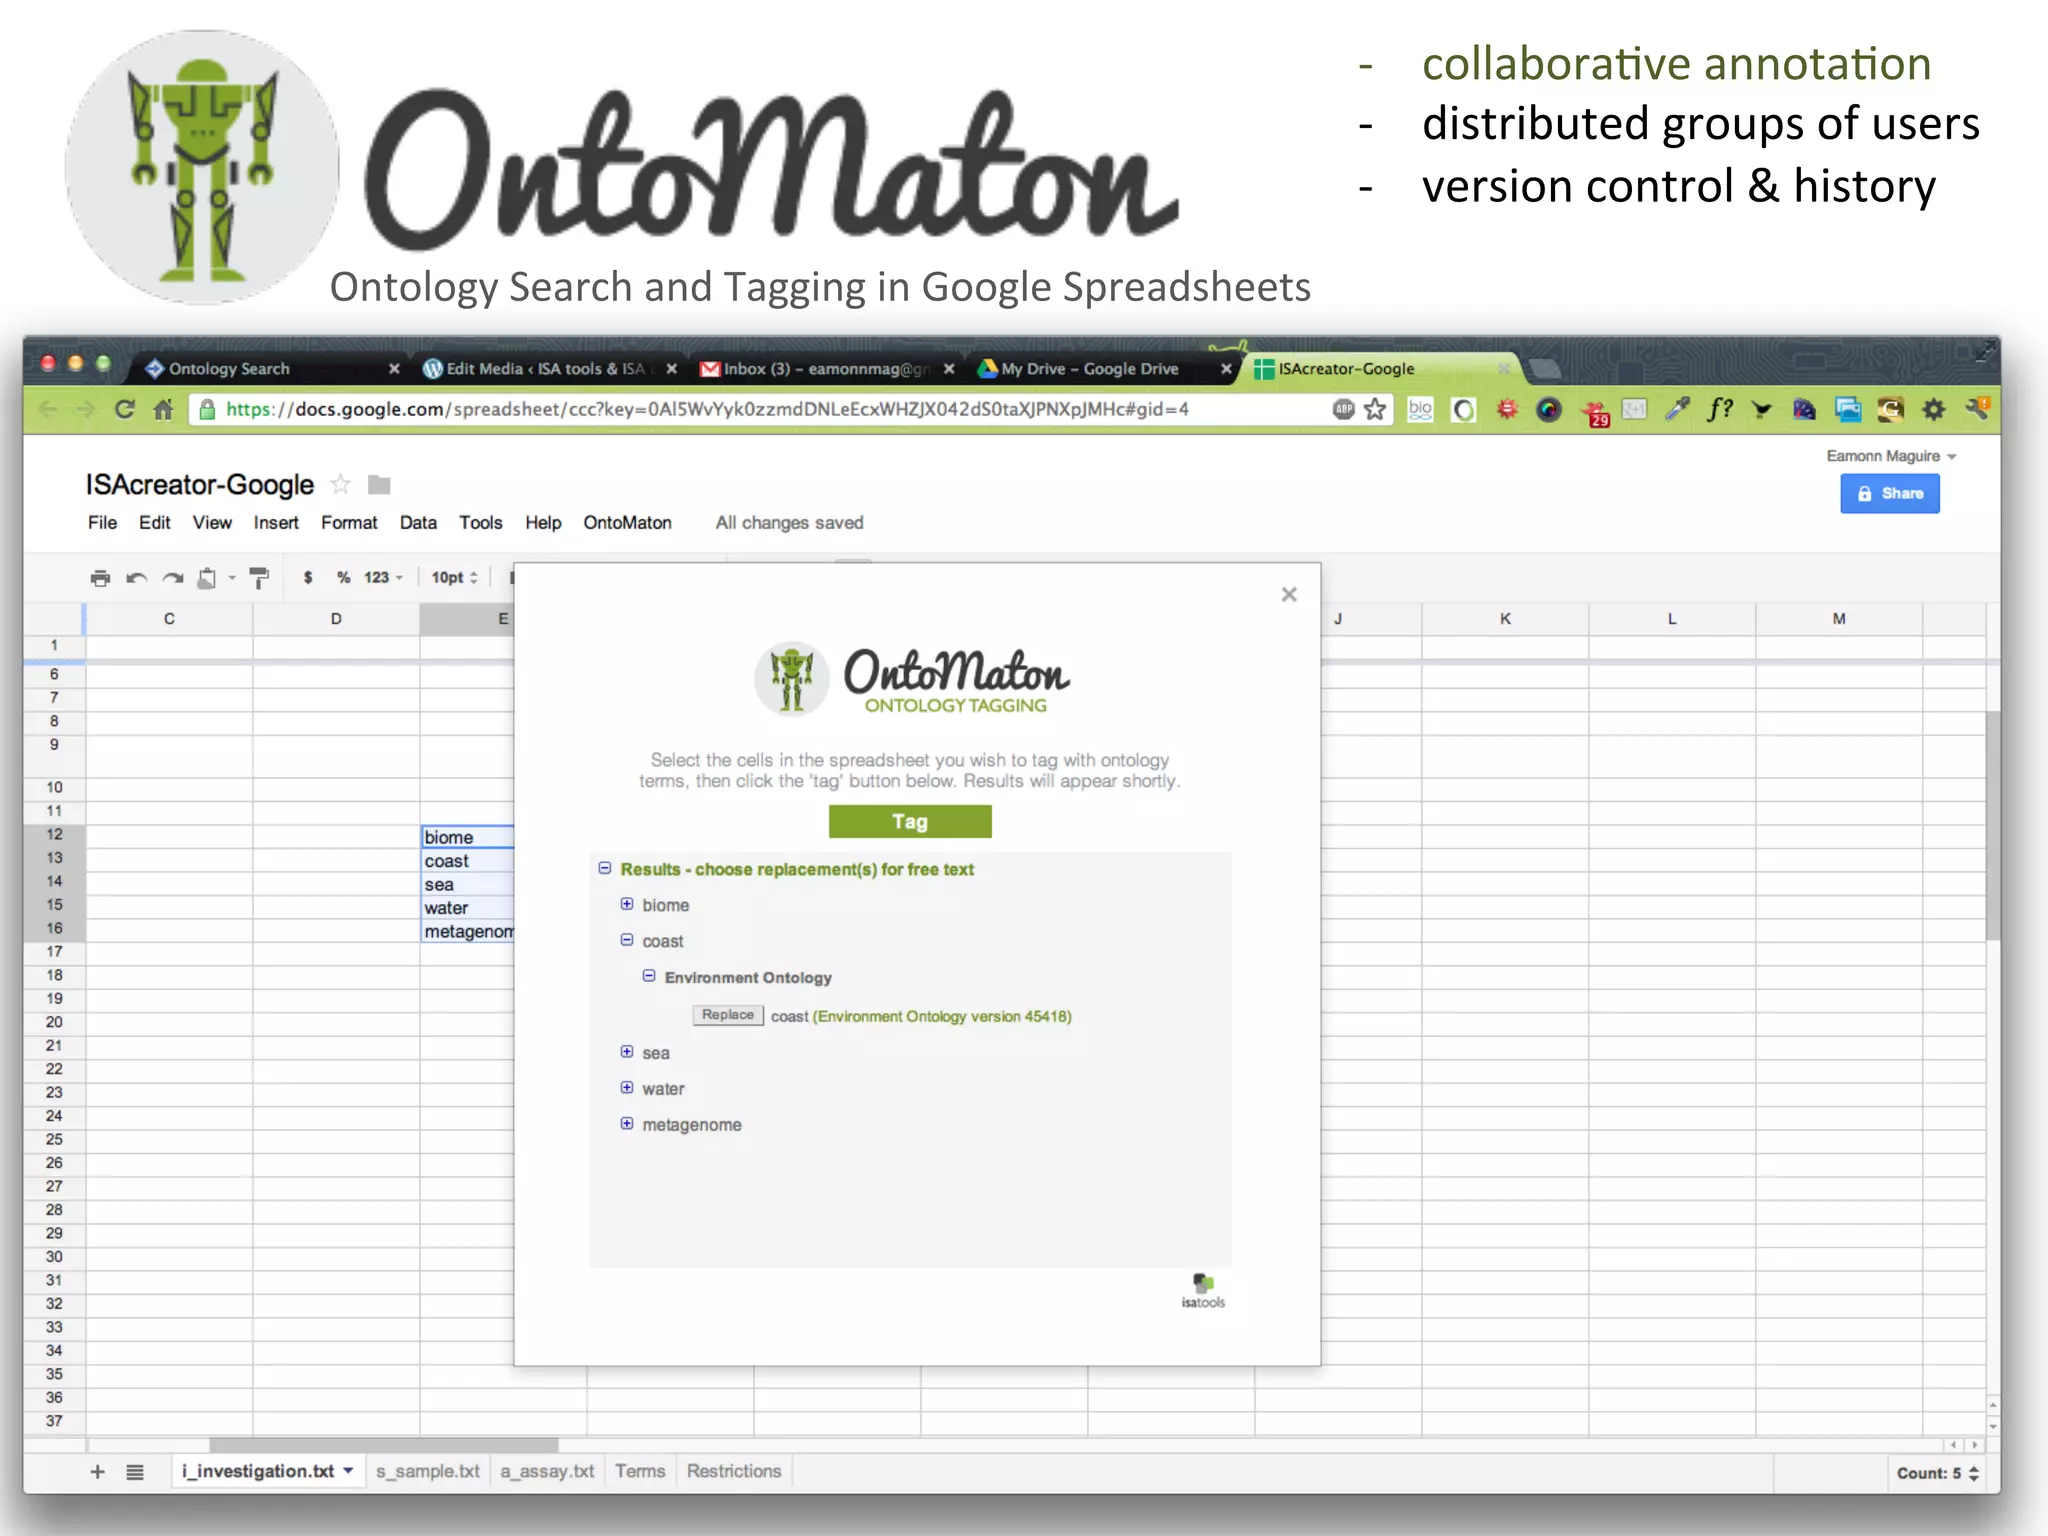Screen dimensions: 2048x1536
Task: Star the ISAcreator-Google document
Action: click(x=340, y=485)
